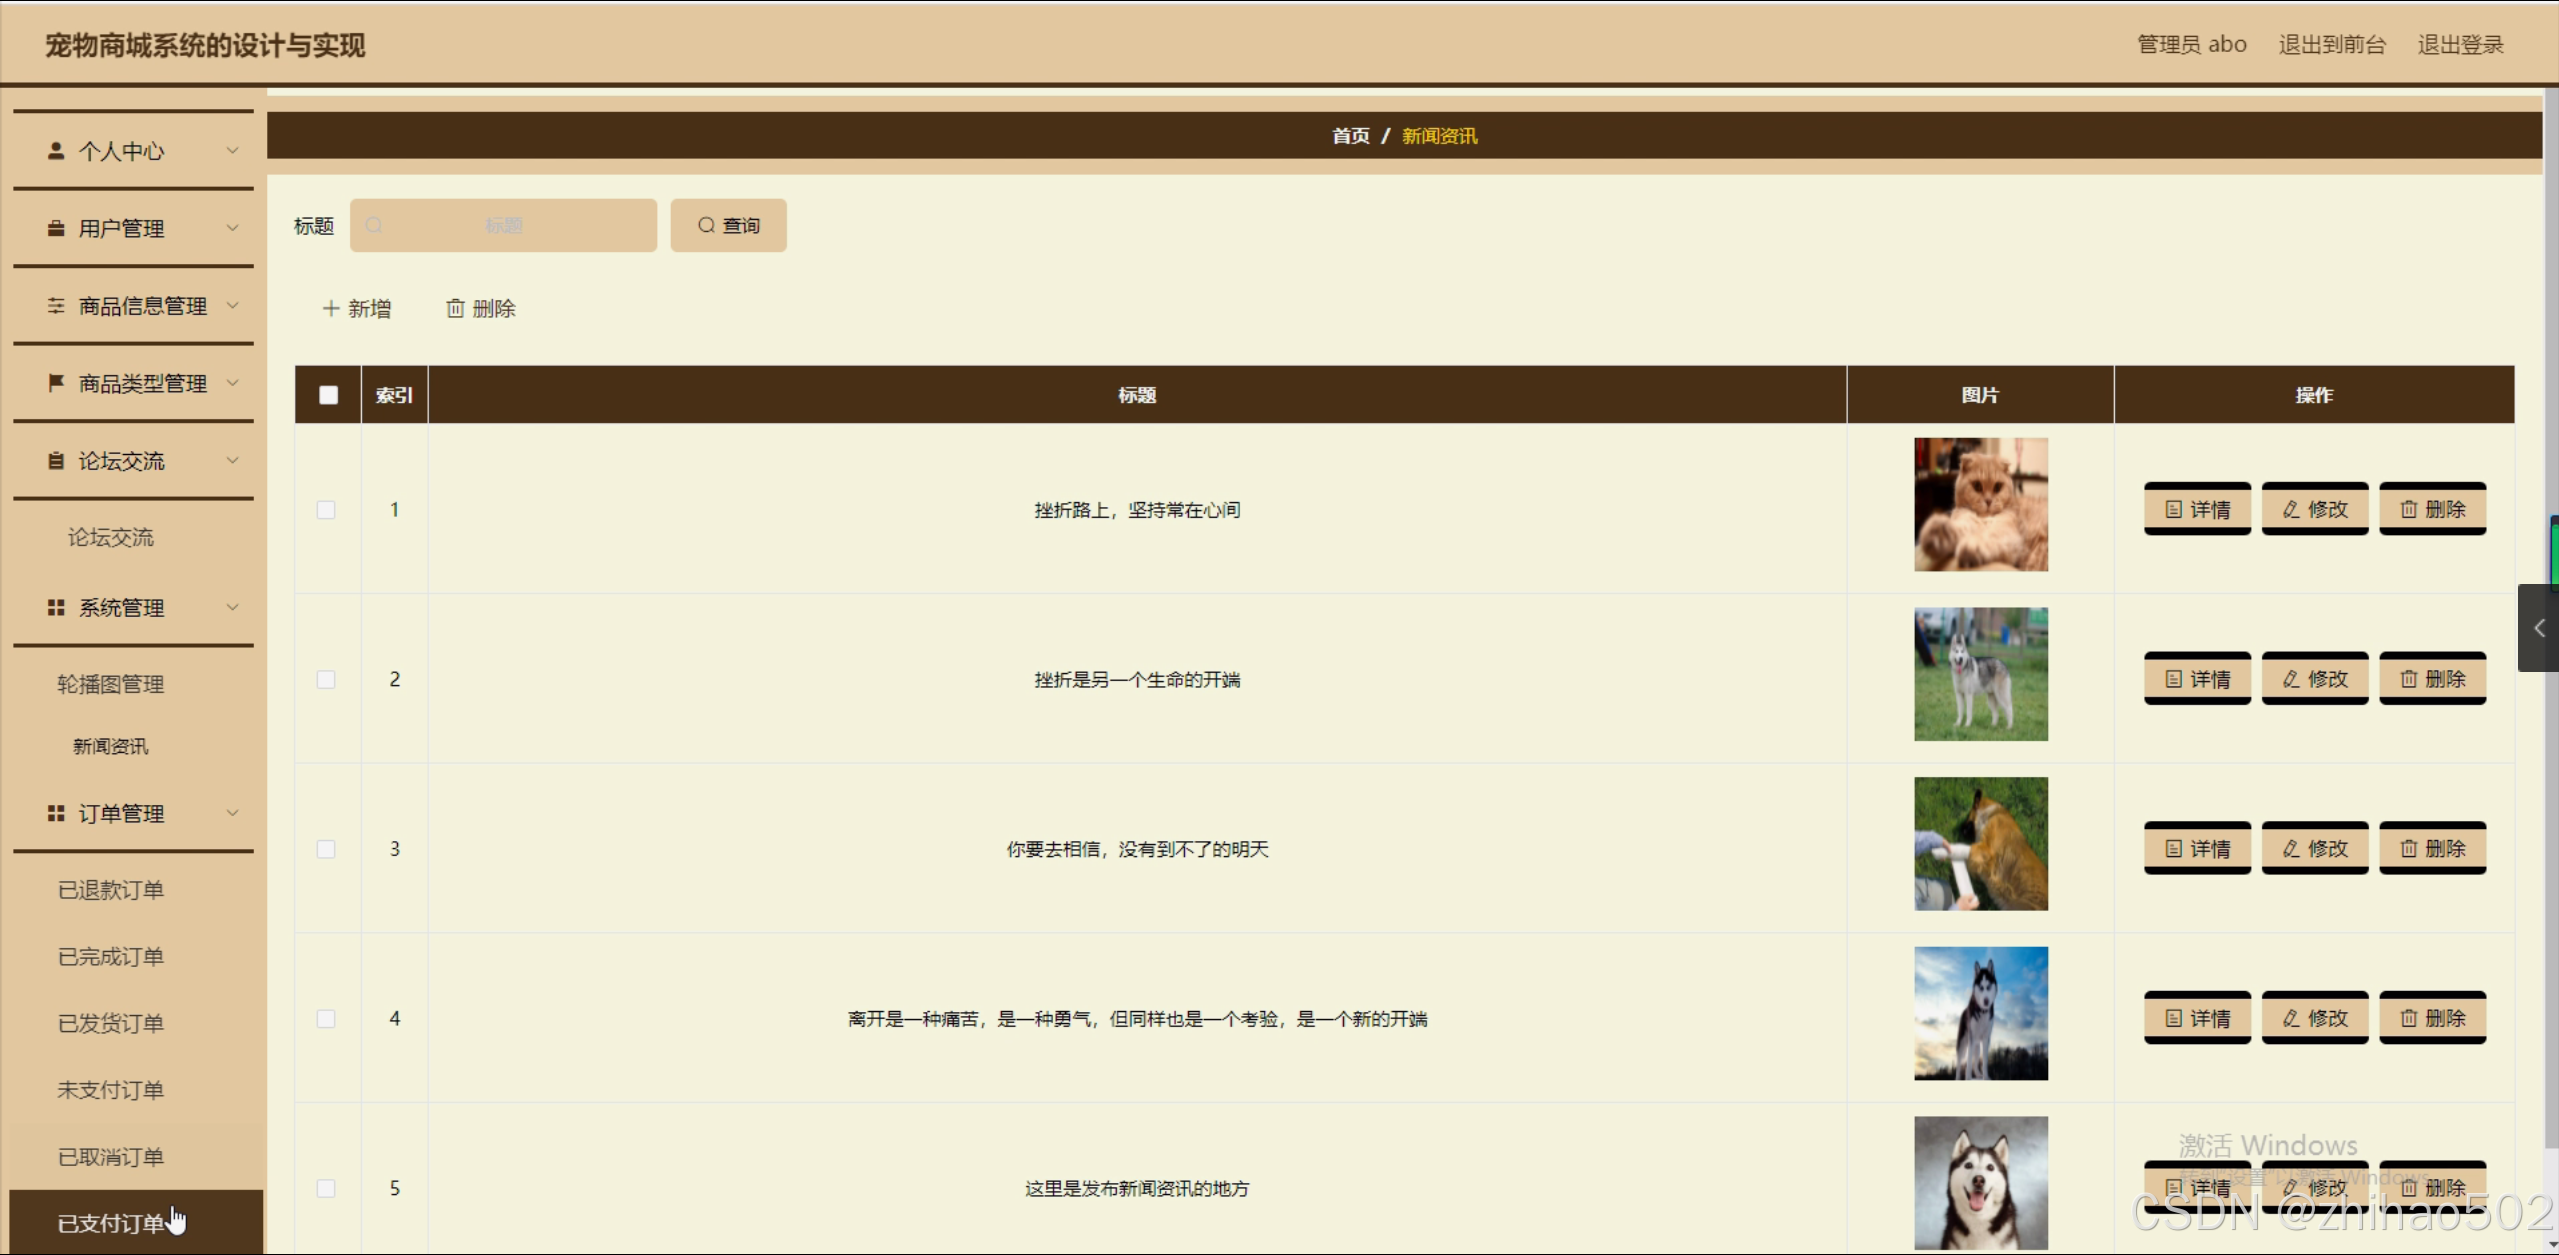Expand the 用户管理 menu chevron

tap(233, 228)
